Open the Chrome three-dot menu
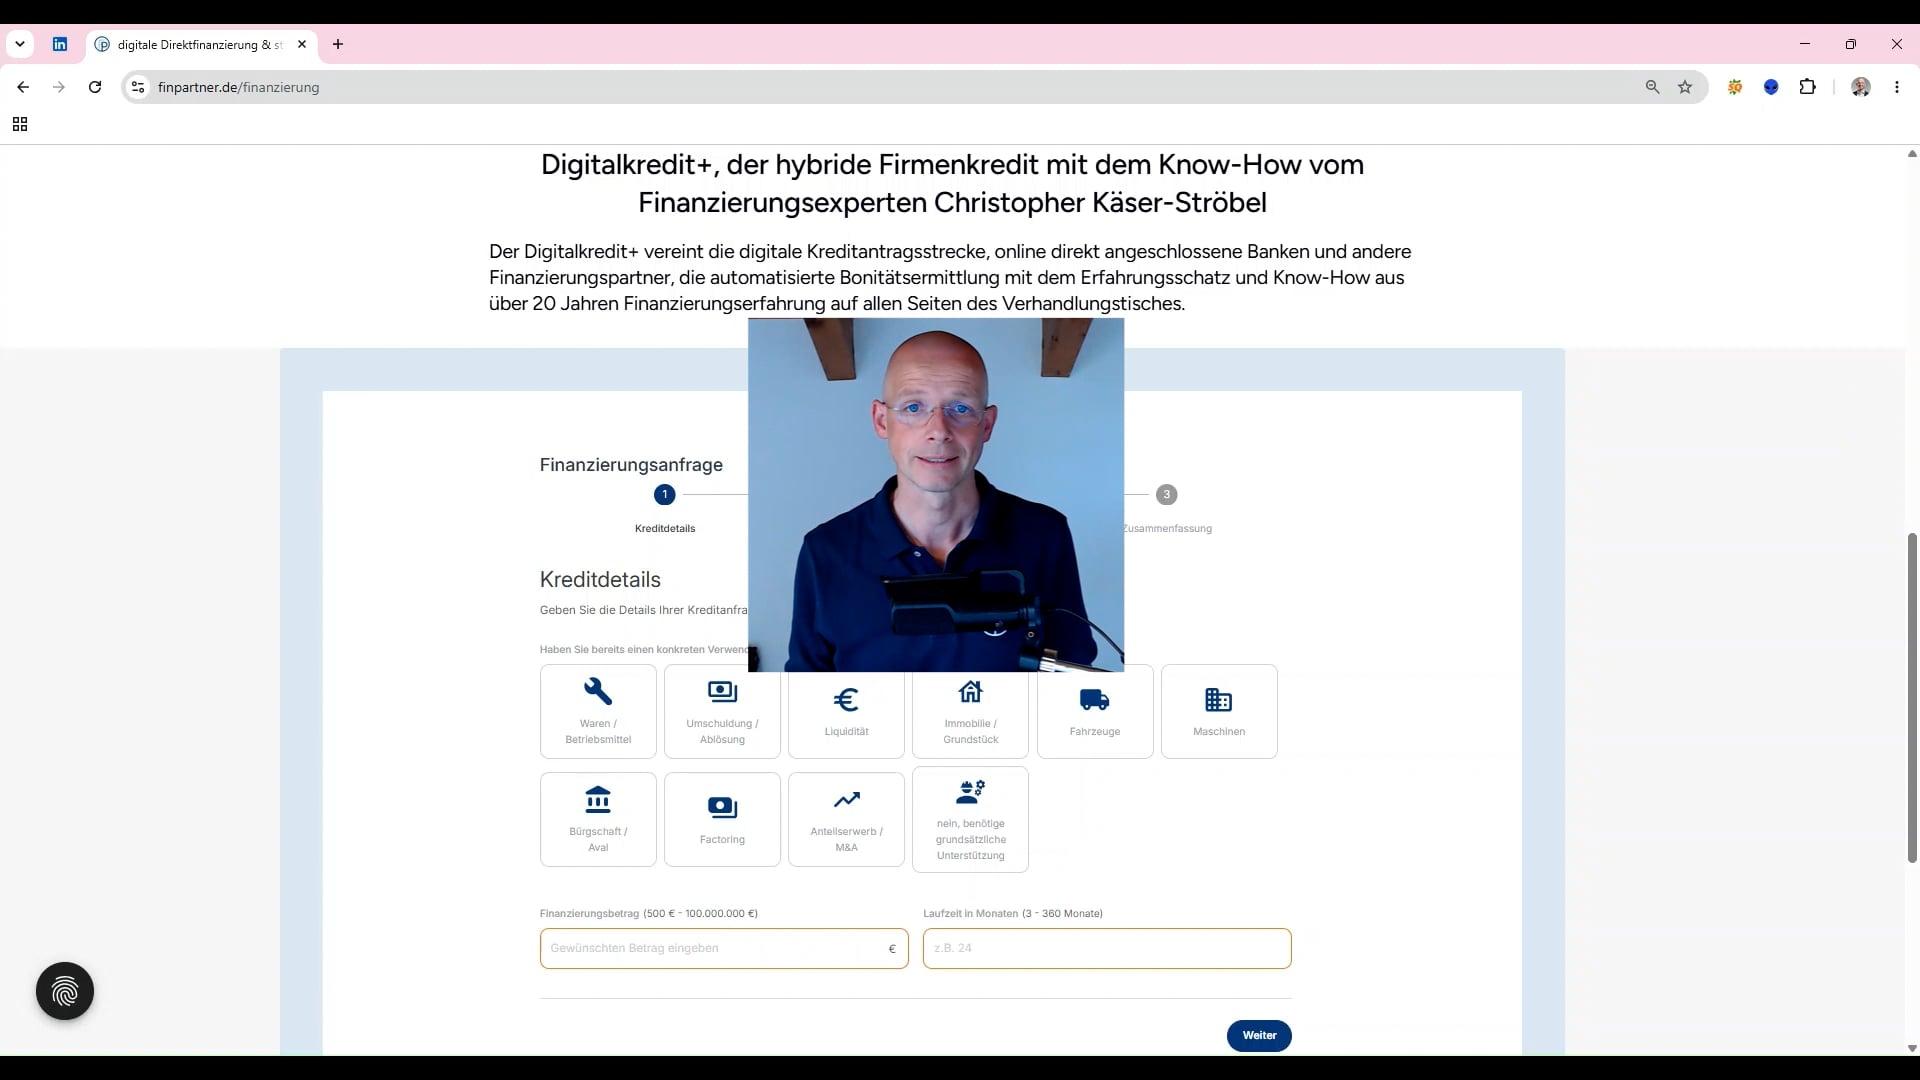 [1897, 87]
